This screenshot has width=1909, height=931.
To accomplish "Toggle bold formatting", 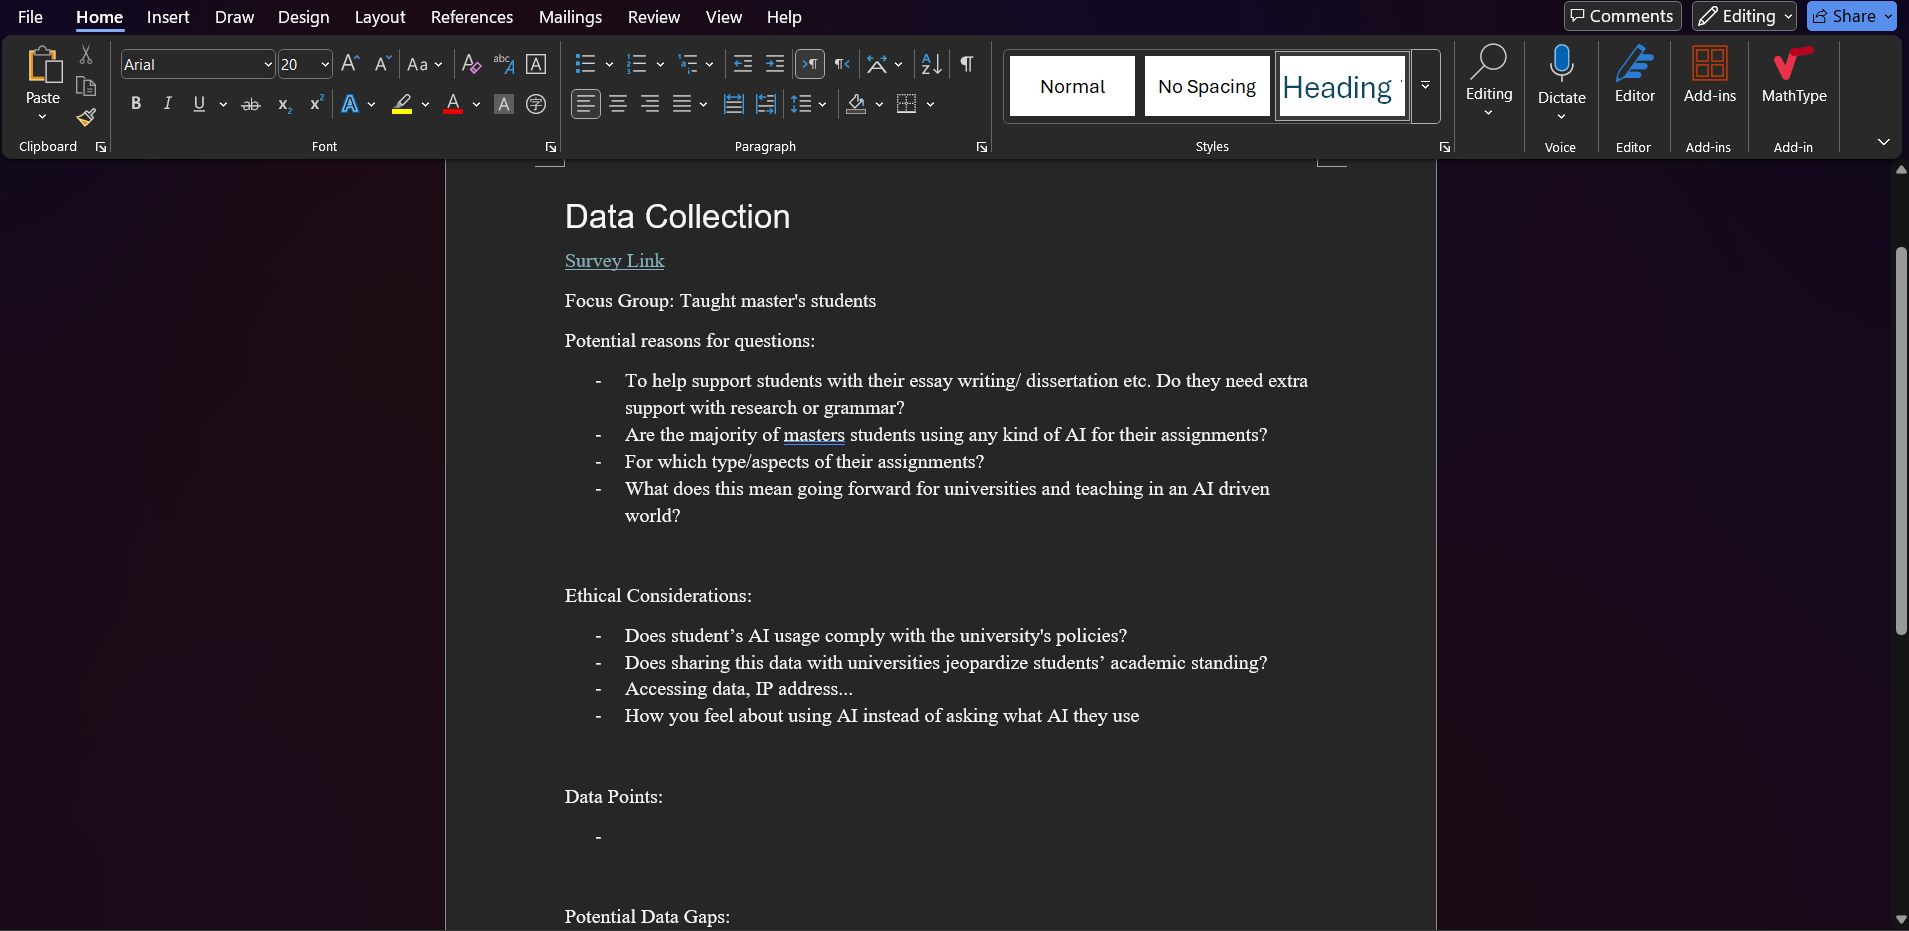I will click(x=136, y=104).
